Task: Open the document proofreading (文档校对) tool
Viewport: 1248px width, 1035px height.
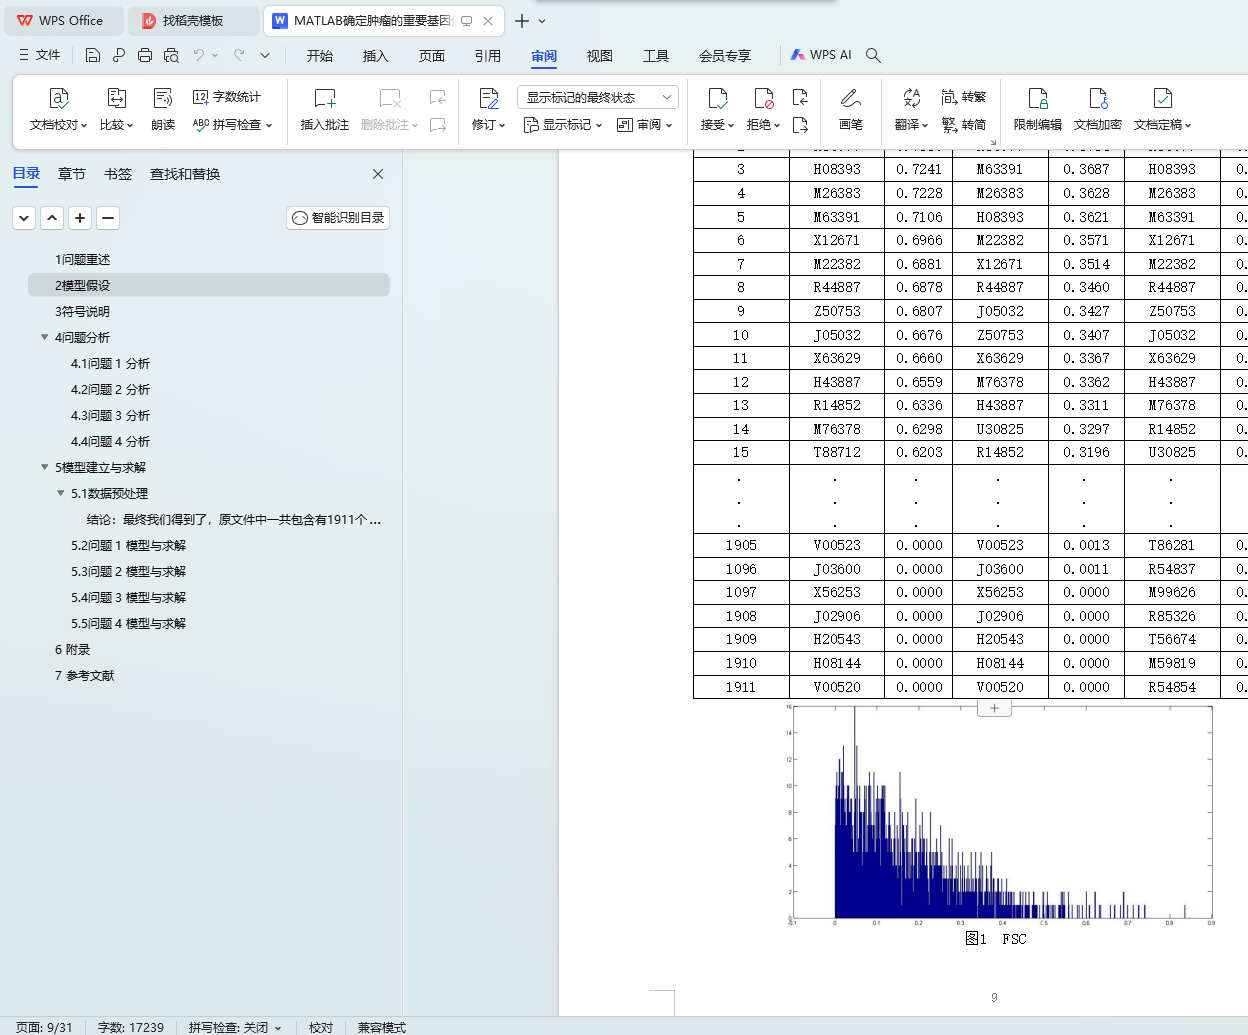Action: pos(58,109)
